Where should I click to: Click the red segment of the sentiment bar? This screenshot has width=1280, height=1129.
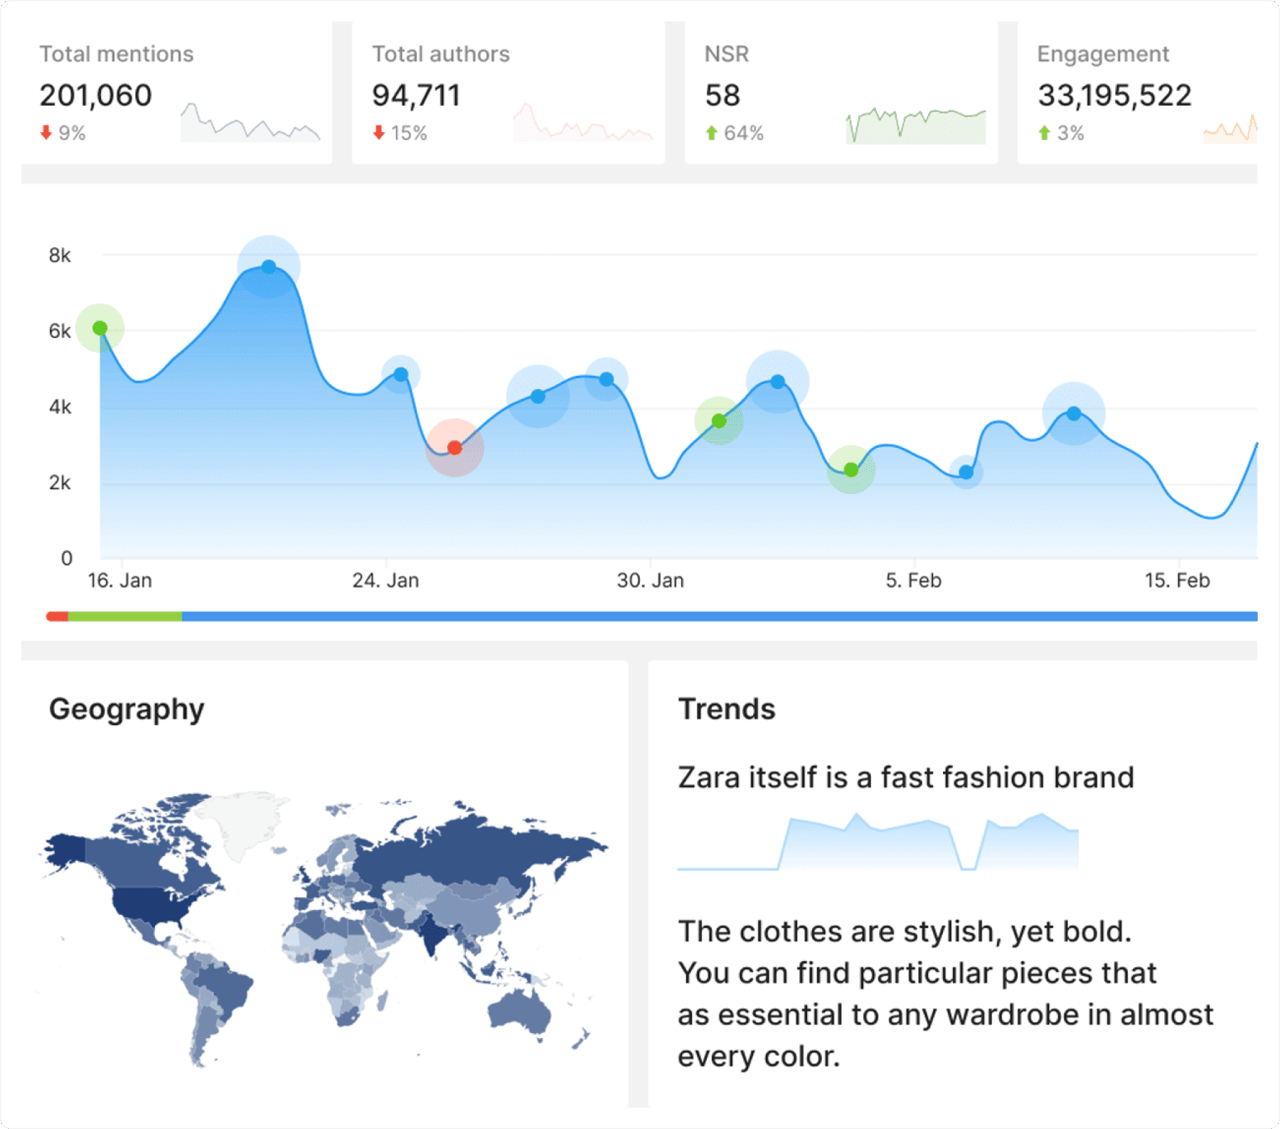57,616
